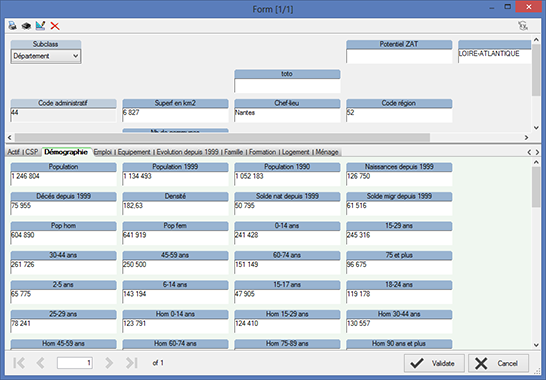Click the Population 1990 field
The image size is (546, 380).
287,179
